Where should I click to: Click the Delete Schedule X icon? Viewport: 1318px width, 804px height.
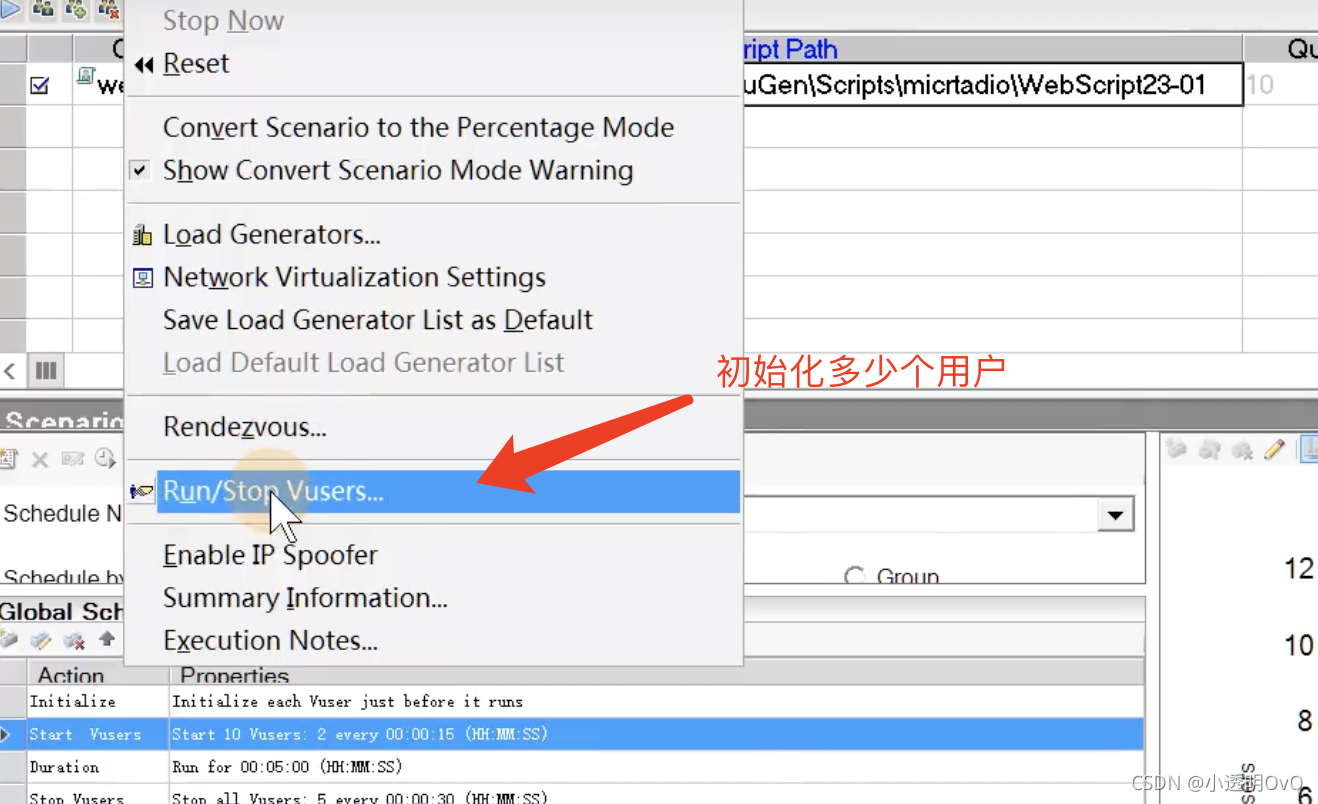[40, 459]
